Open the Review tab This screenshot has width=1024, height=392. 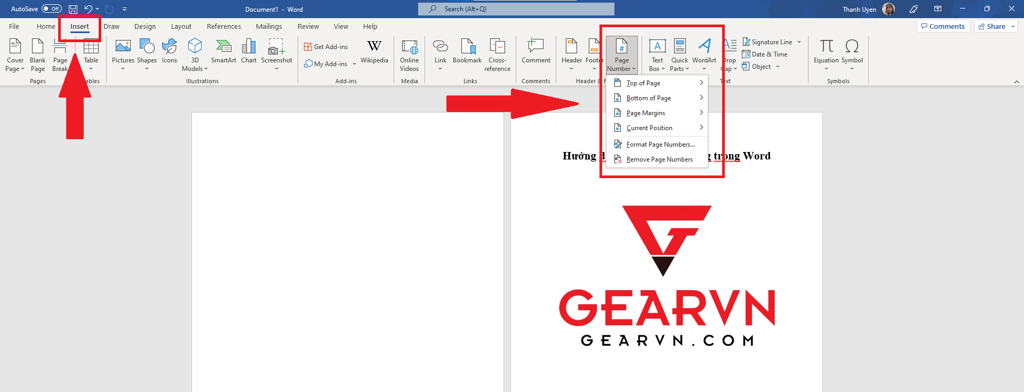point(308,26)
